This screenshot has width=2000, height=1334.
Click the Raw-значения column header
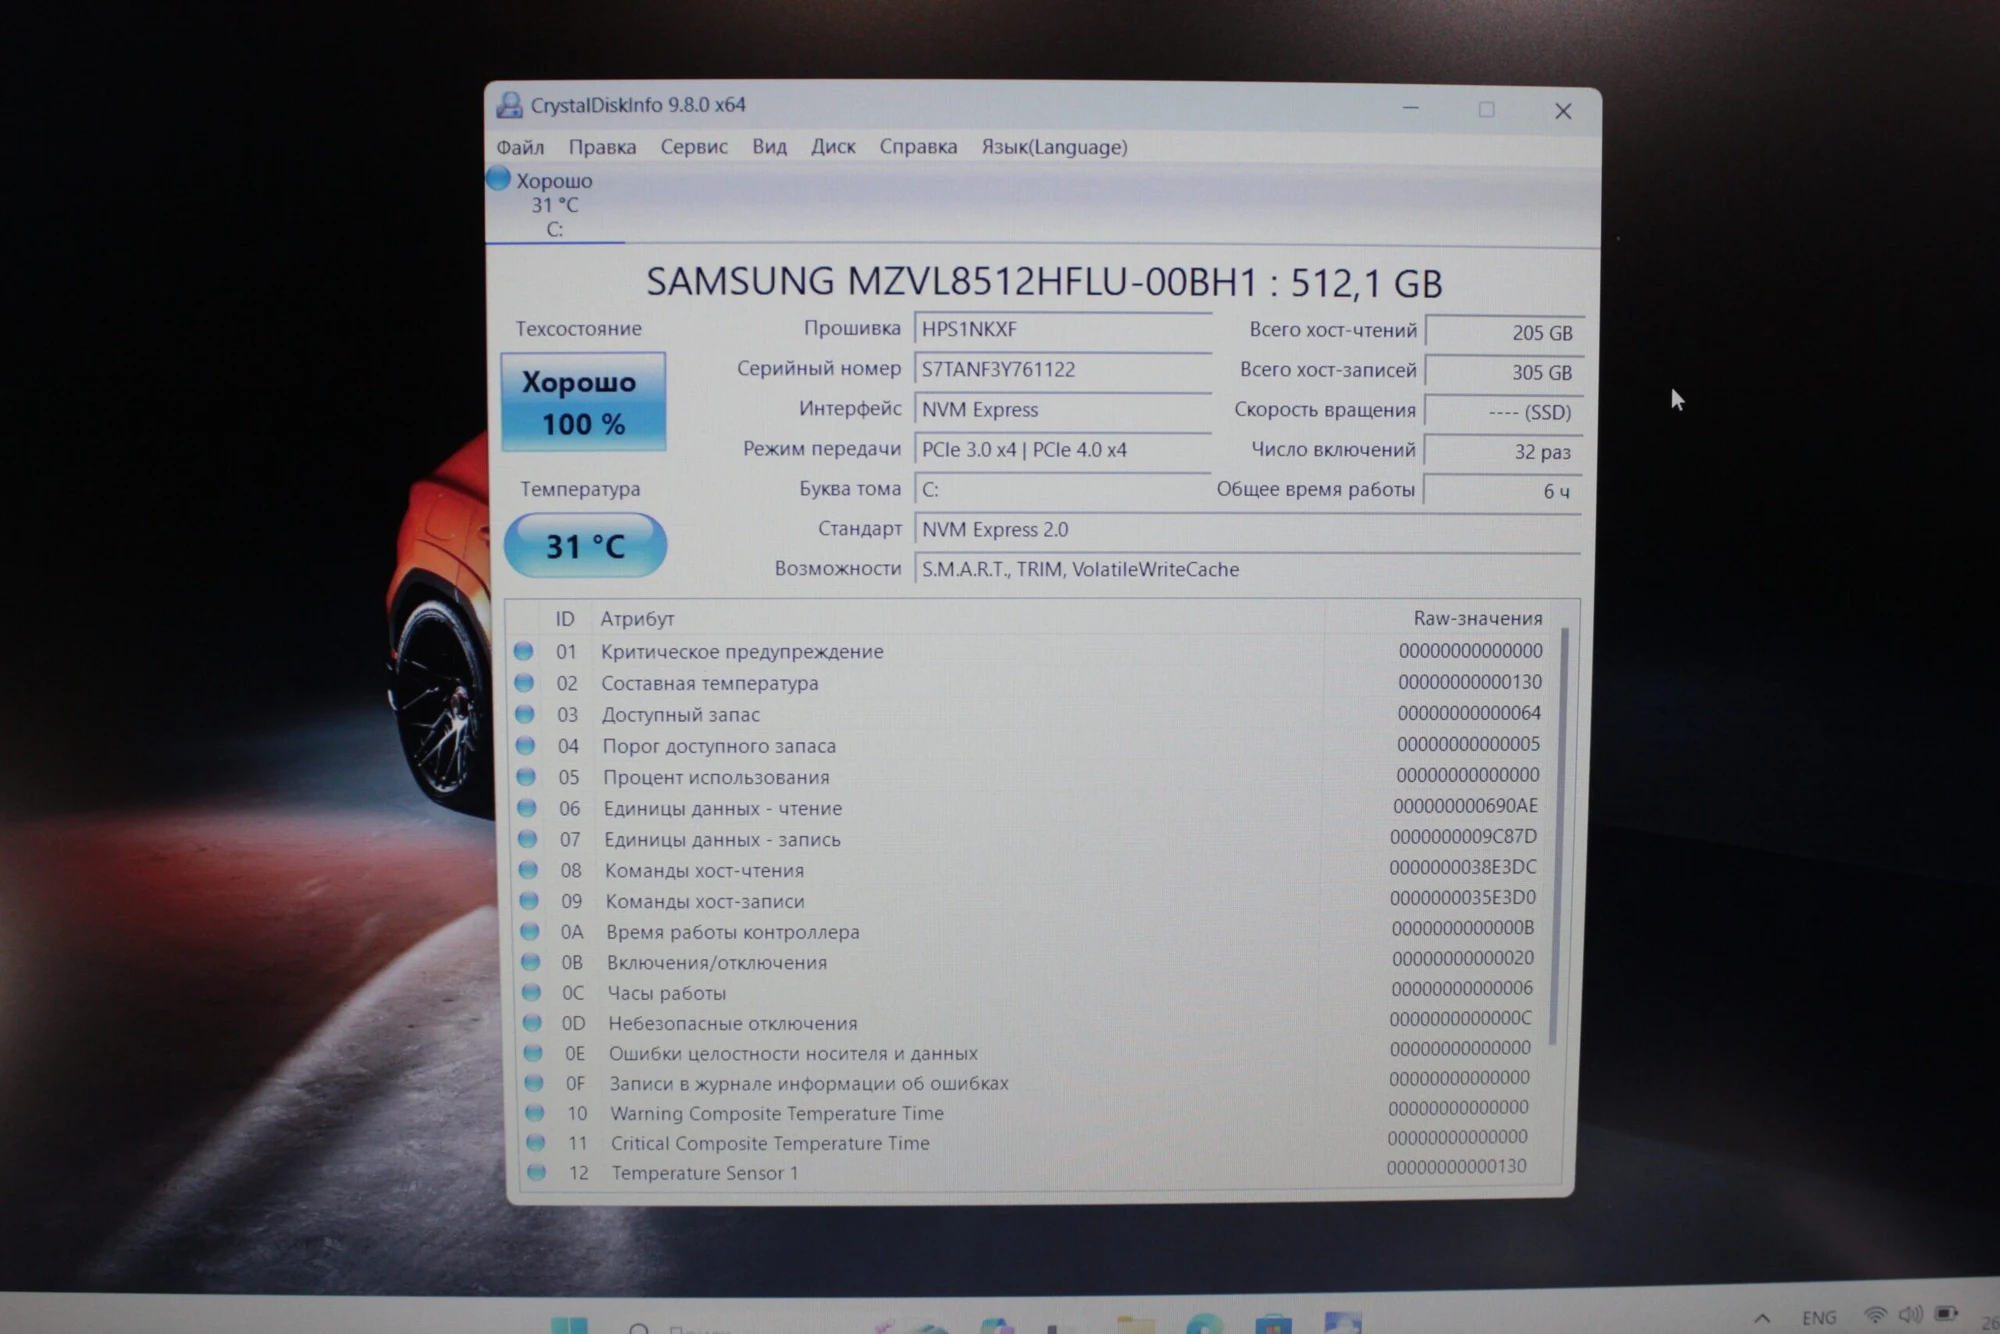point(1477,618)
